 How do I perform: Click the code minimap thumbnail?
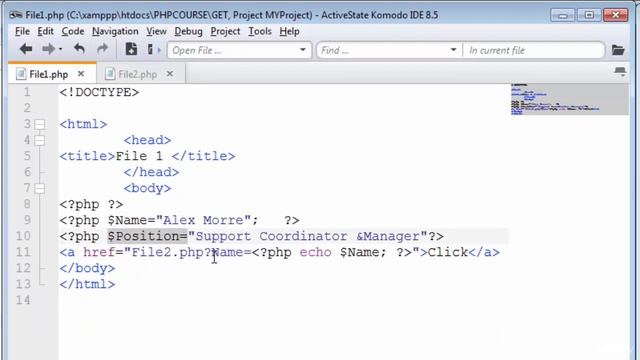(569, 99)
